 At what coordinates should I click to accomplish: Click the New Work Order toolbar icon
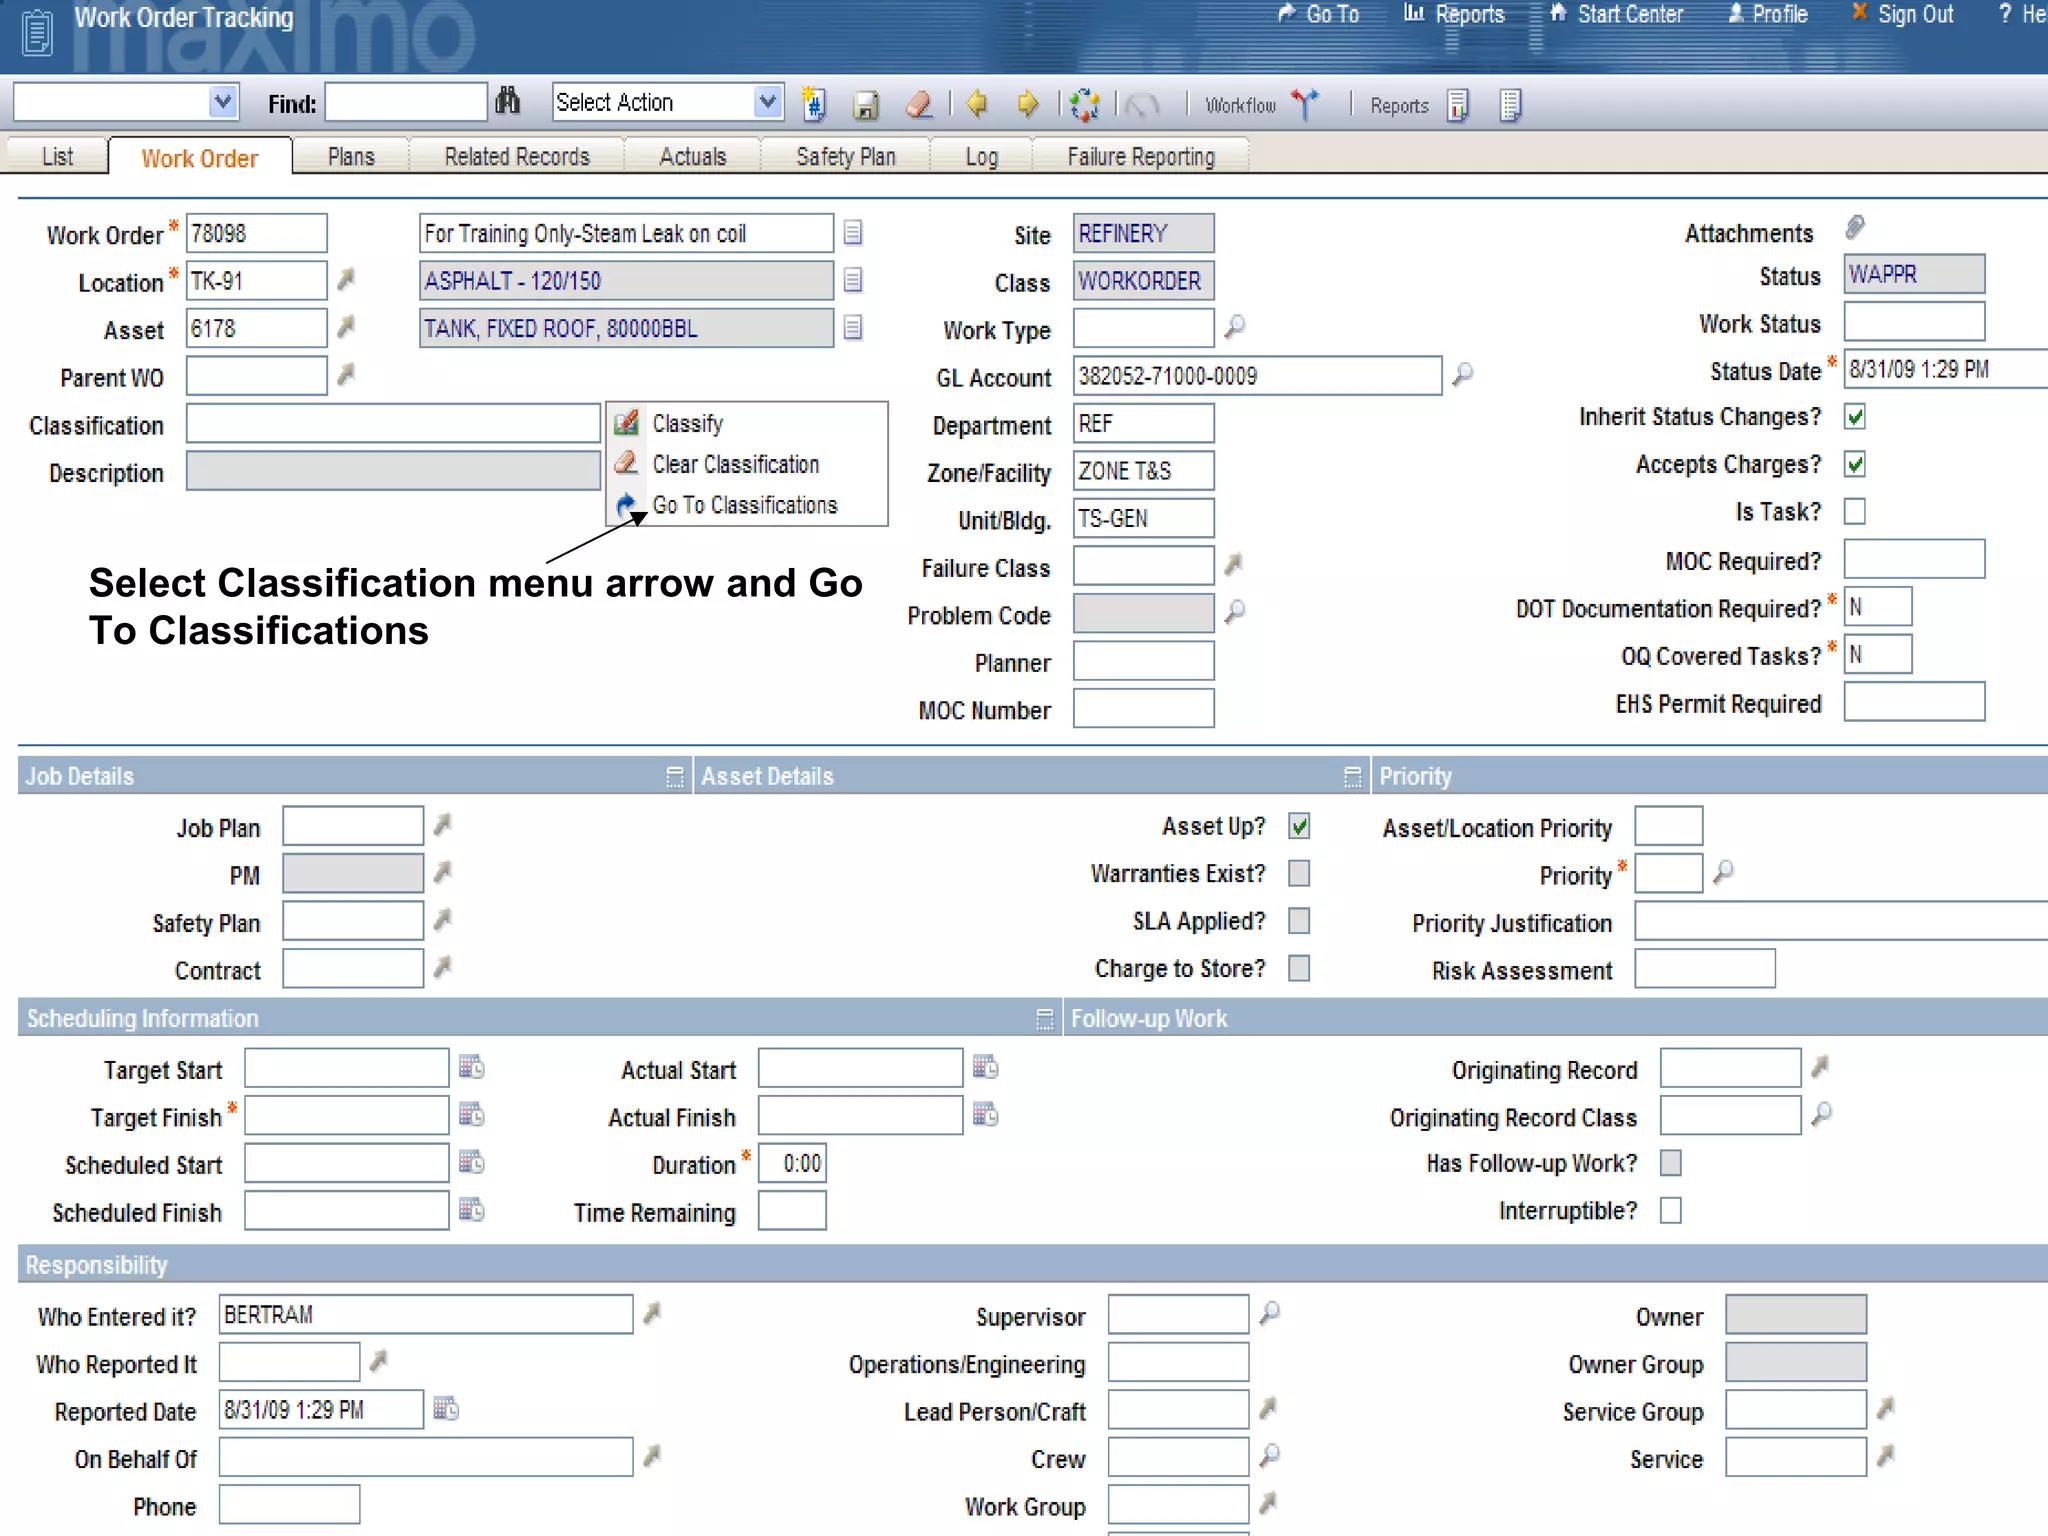814,103
